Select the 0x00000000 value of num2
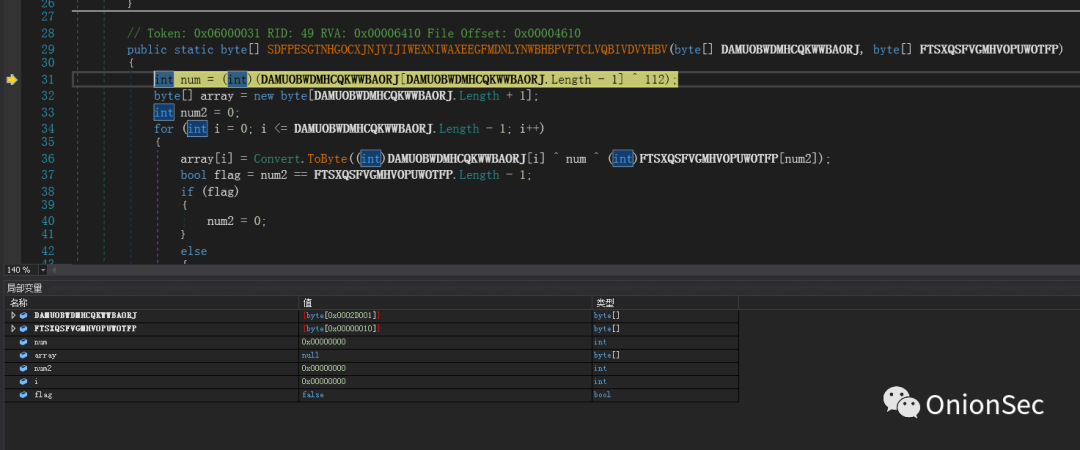 pyautogui.click(x=324, y=369)
